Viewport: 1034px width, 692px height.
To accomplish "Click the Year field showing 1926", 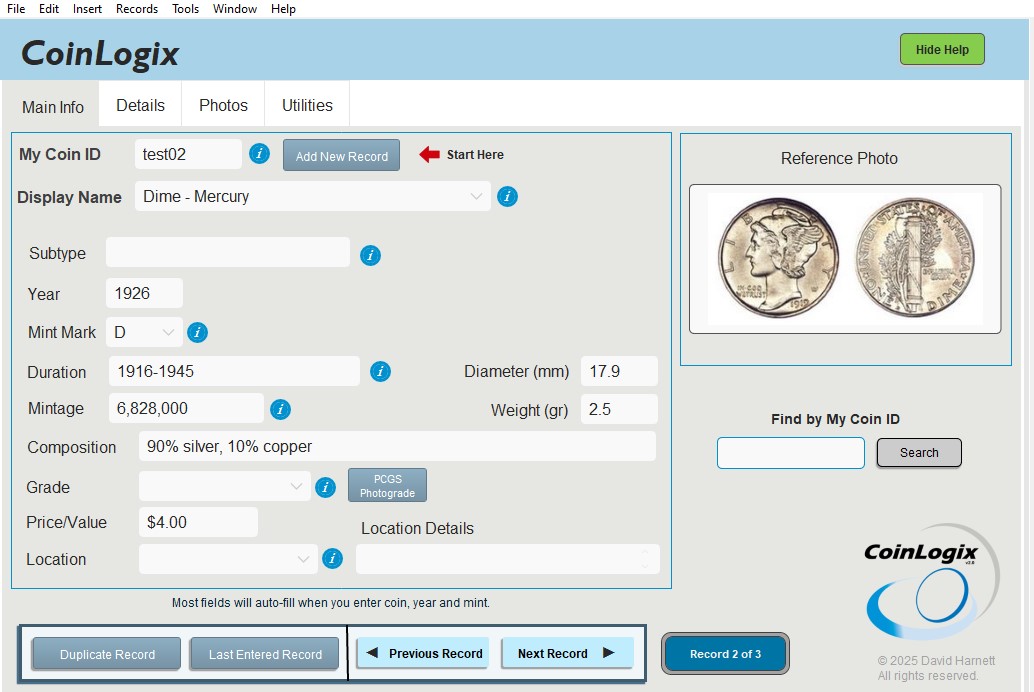I will coord(144,293).
